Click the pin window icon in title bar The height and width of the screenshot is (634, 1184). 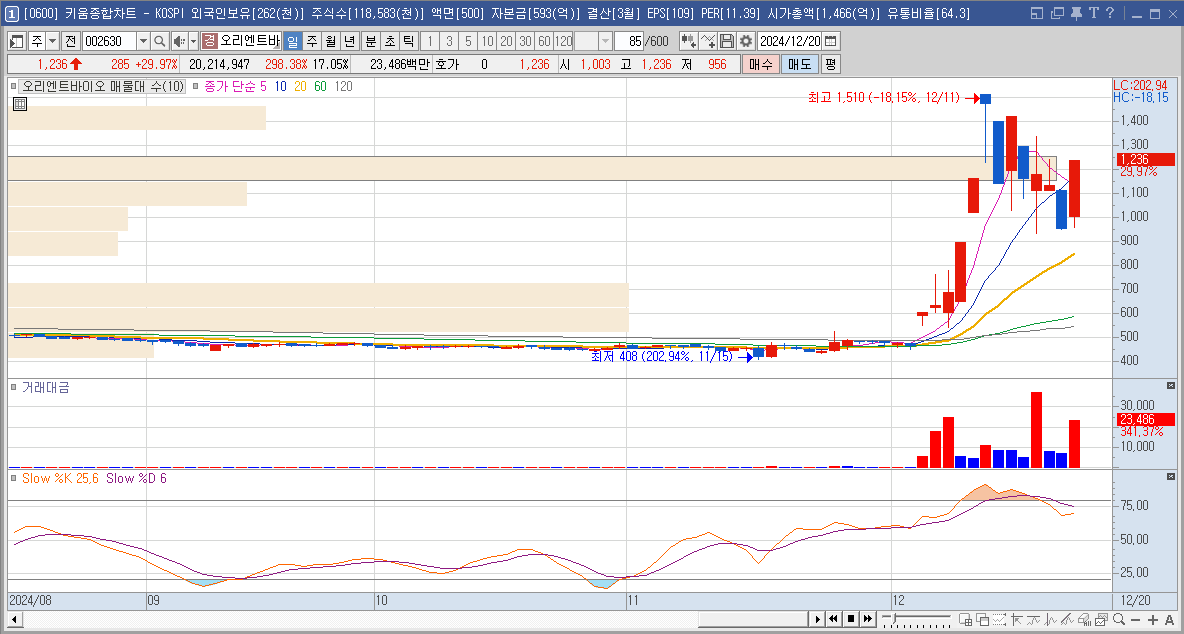1077,13
